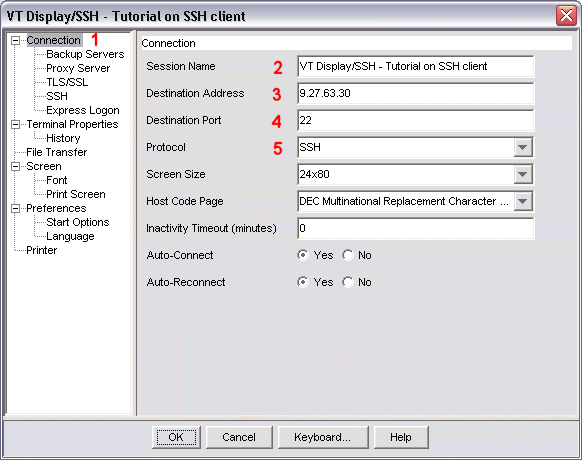Click the Destination Address field
This screenshot has height=460, width=582.
pos(415,94)
